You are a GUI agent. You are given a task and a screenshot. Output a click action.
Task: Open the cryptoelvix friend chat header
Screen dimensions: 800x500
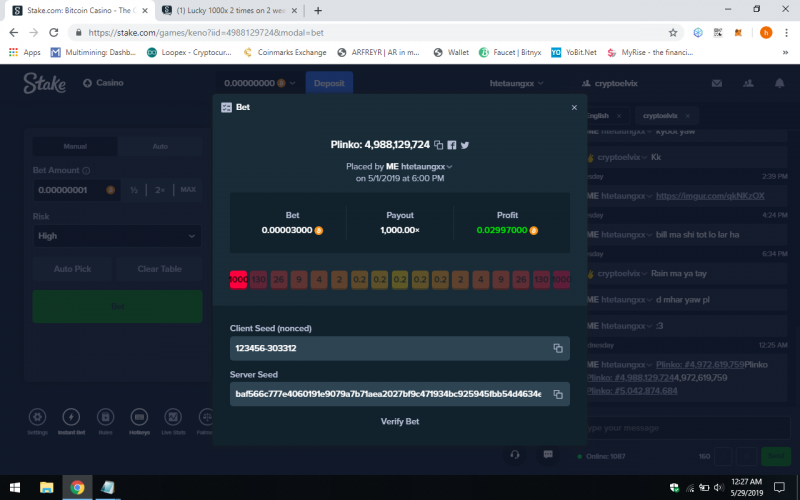pyautogui.click(x=610, y=83)
